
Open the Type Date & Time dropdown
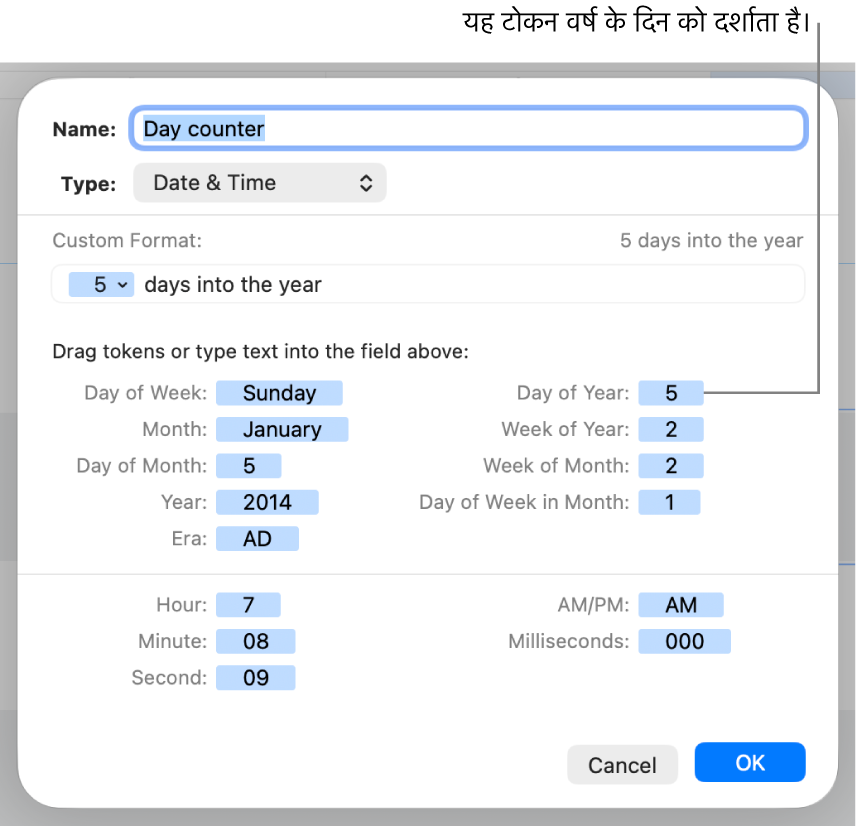(x=259, y=183)
